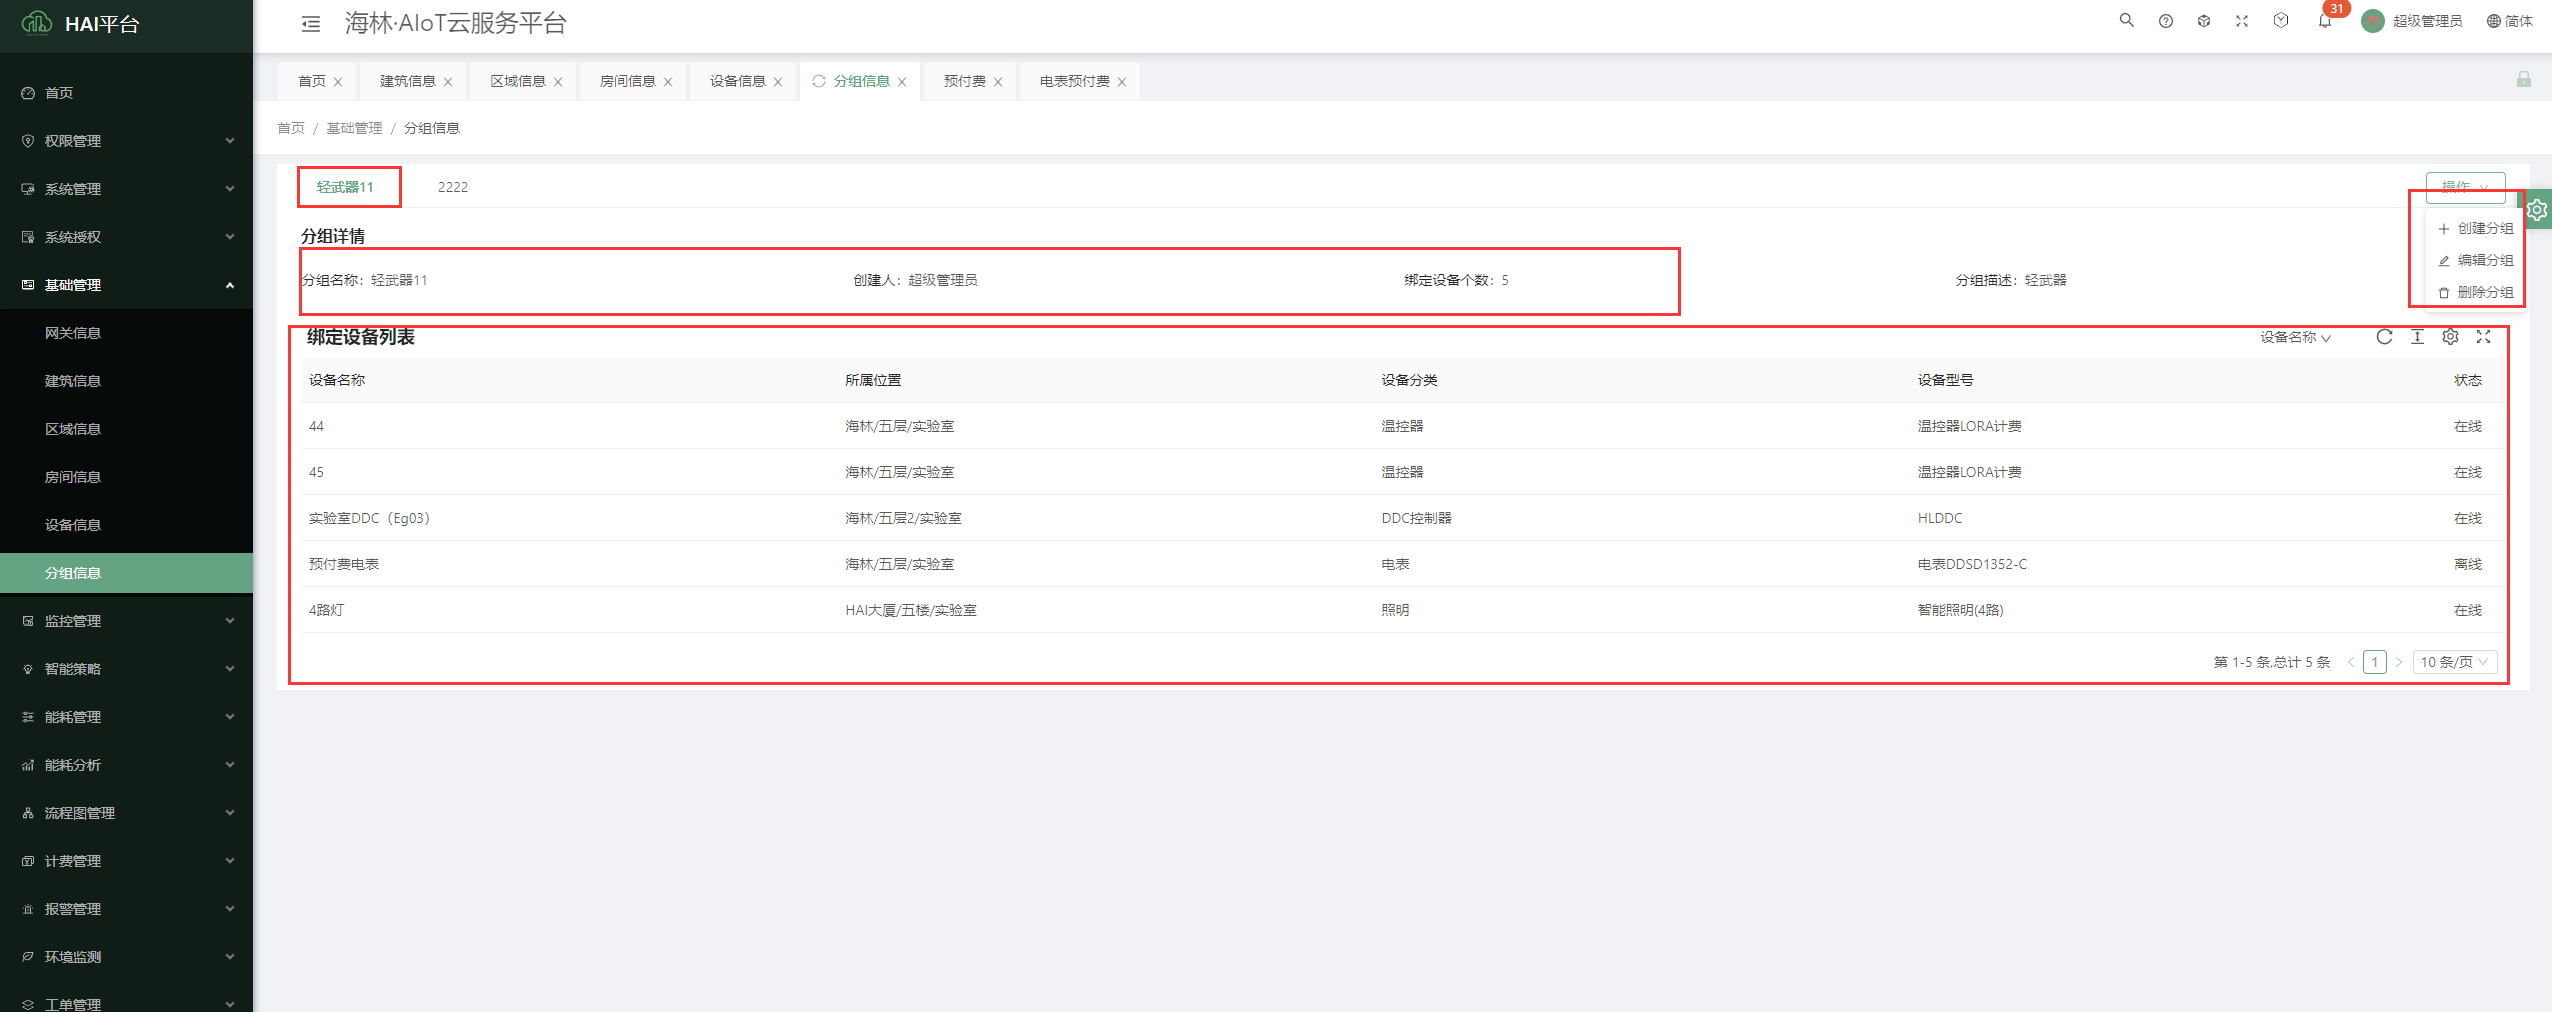
Task: Click 智能照明(4路) model cell
Action: click(x=1960, y=610)
